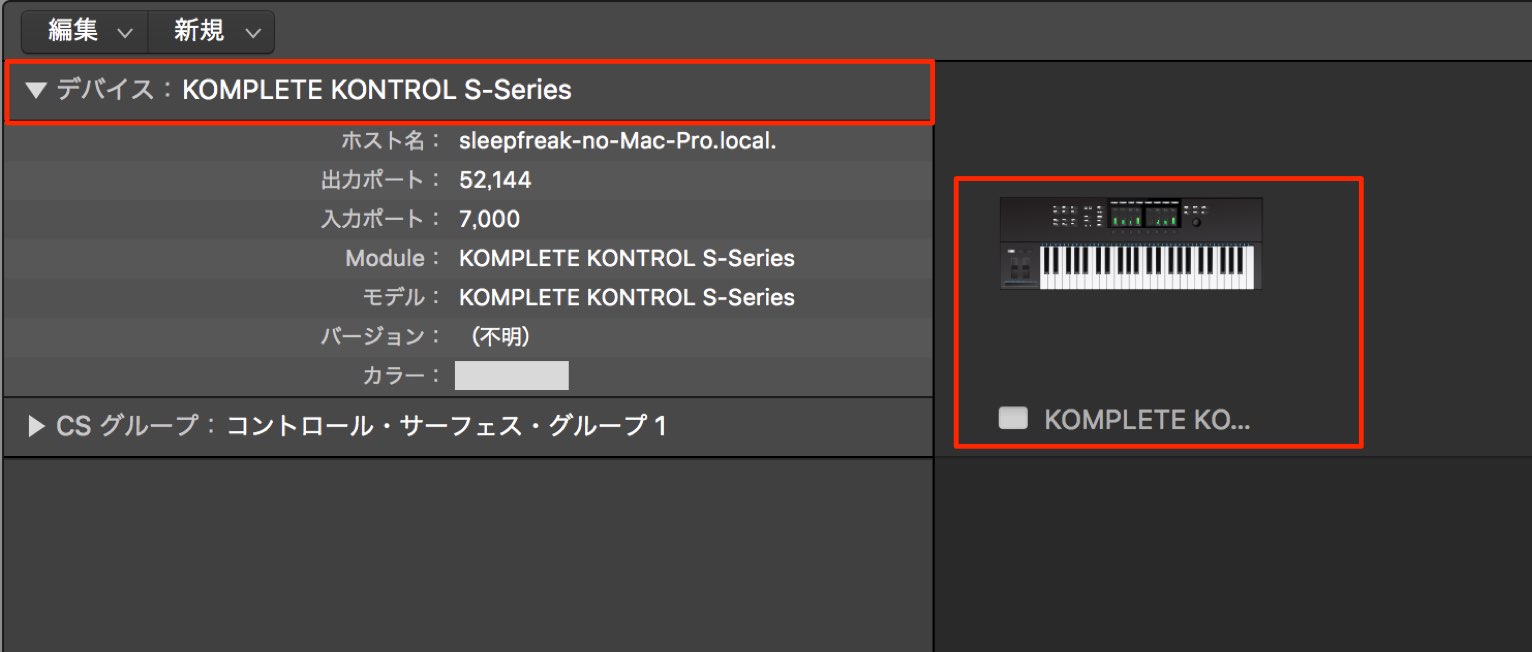Select the KOMPLETE KONTROL keyboard device image

click(1131, 243)
